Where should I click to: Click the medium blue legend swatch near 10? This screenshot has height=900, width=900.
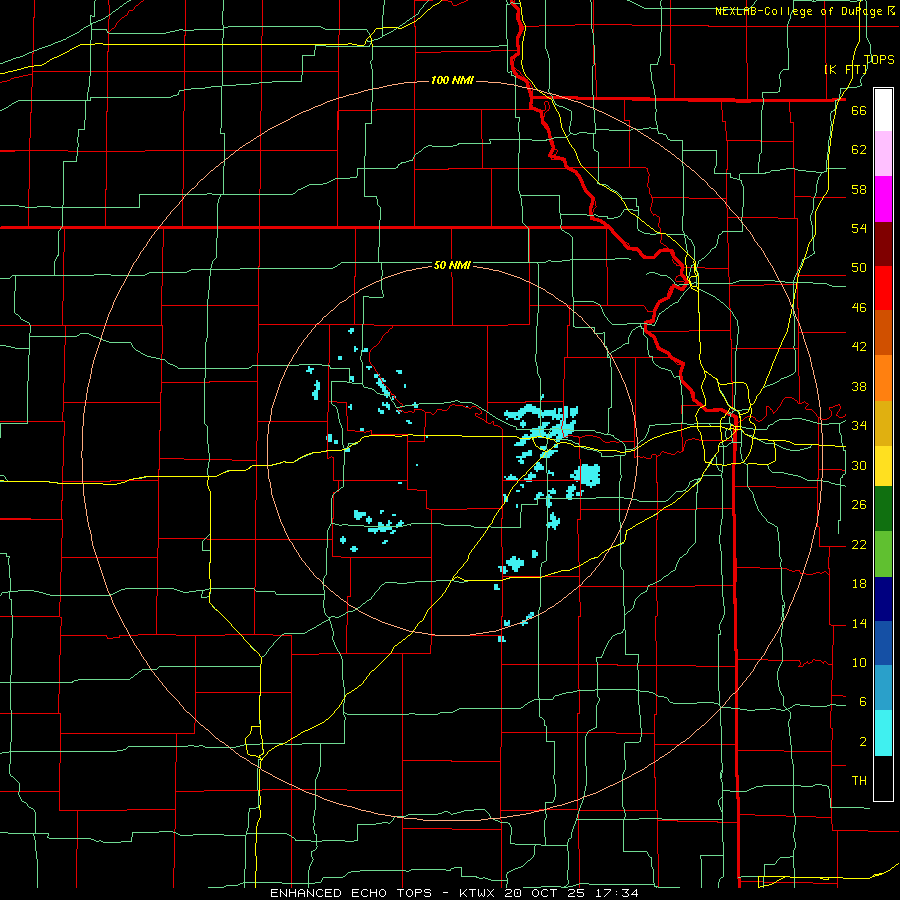pyautogui.click(x=883, y=643)
